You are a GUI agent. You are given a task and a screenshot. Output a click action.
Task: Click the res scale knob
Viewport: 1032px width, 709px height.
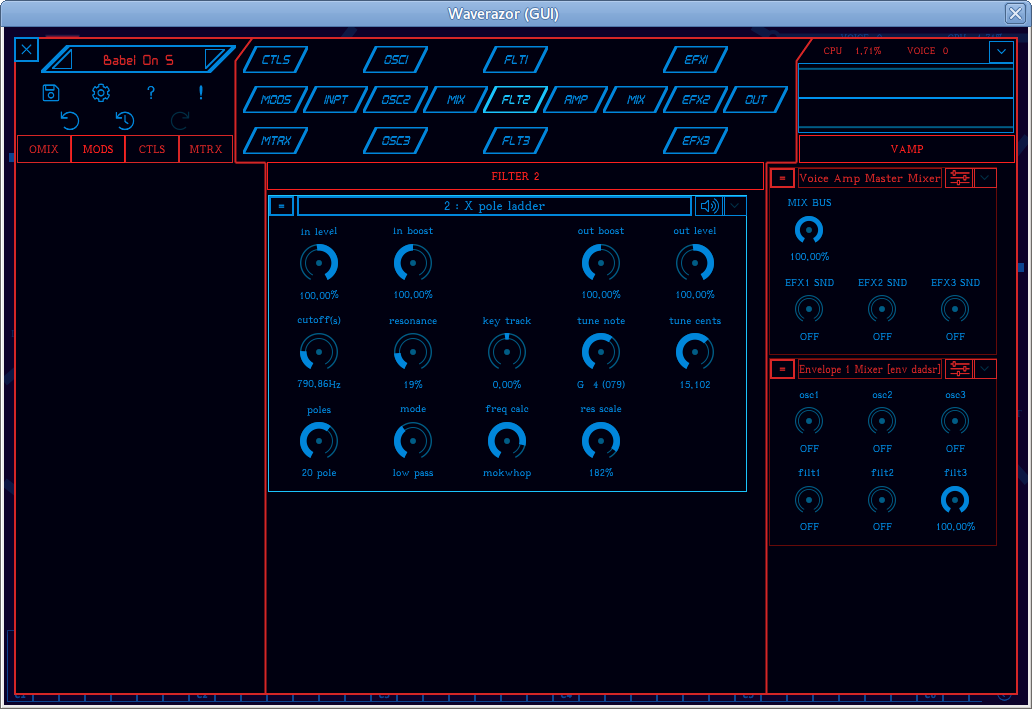(601, 441)
